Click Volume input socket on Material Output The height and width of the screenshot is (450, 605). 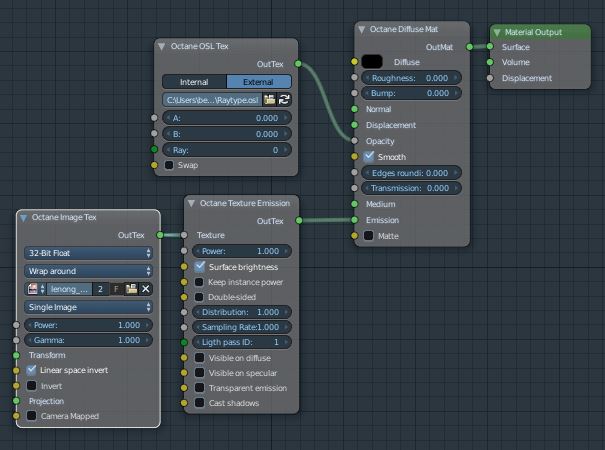pos(490,62)
